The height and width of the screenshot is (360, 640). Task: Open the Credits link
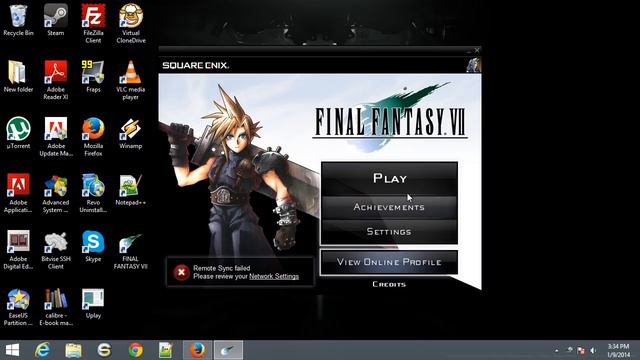389,284
